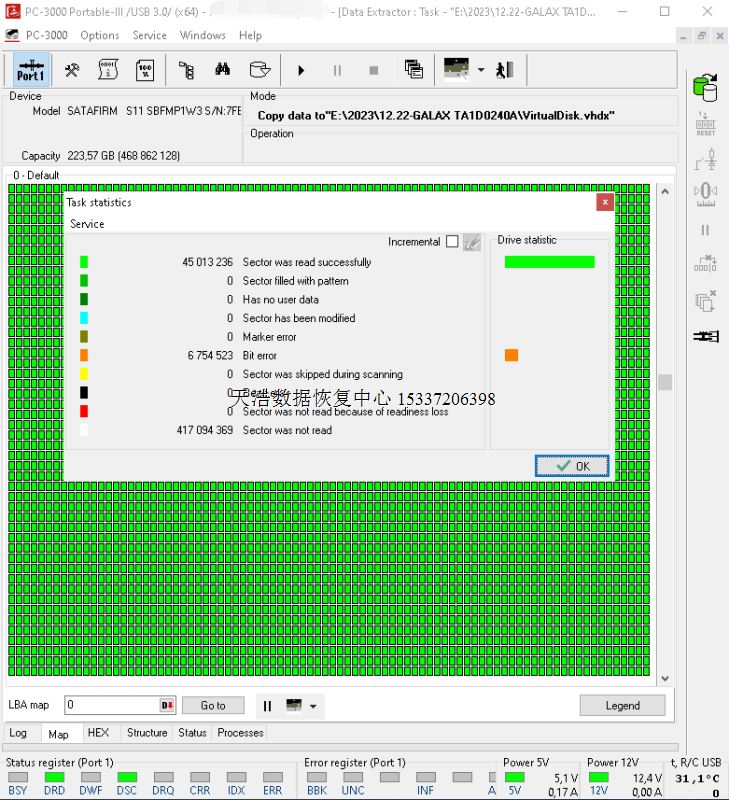The width and height of the screenshot is (729, 800).
Task: Click the OK button in dialog
Action: [572, 466]
